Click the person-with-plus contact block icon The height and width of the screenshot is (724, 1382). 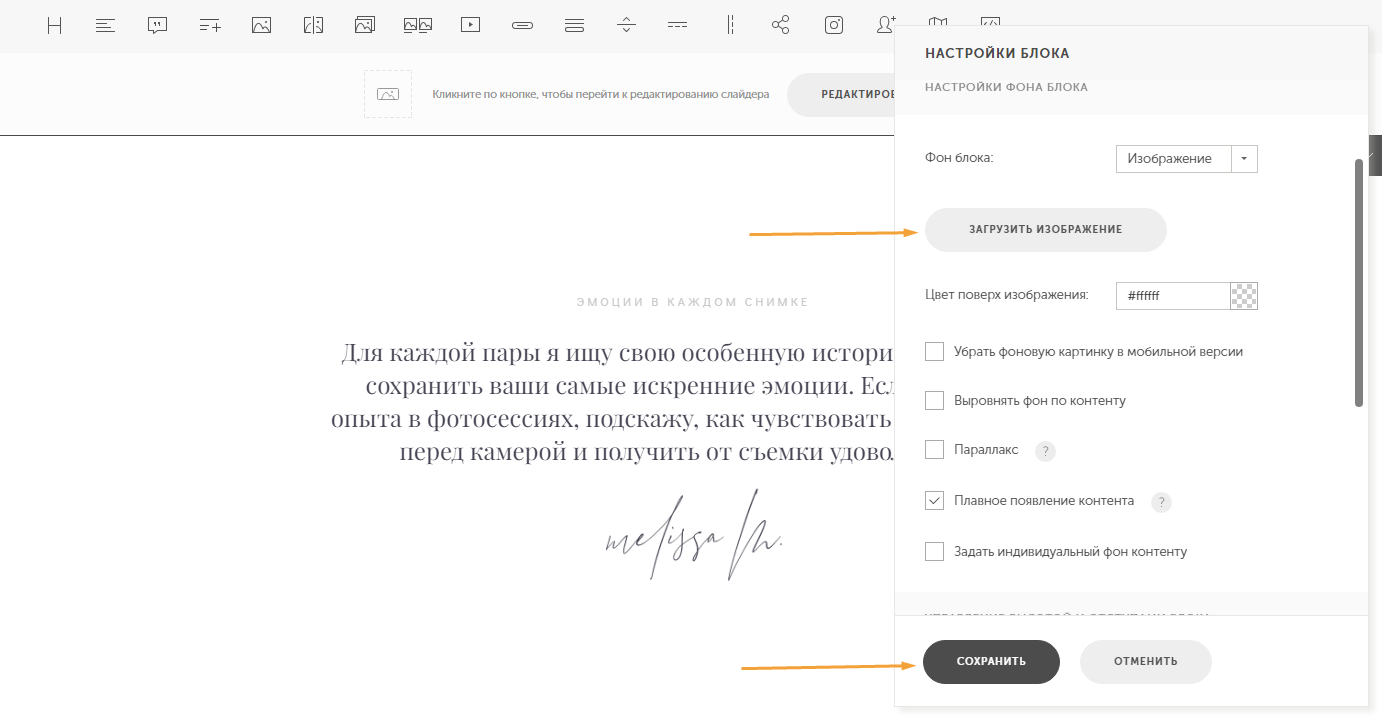click(886, 26)
